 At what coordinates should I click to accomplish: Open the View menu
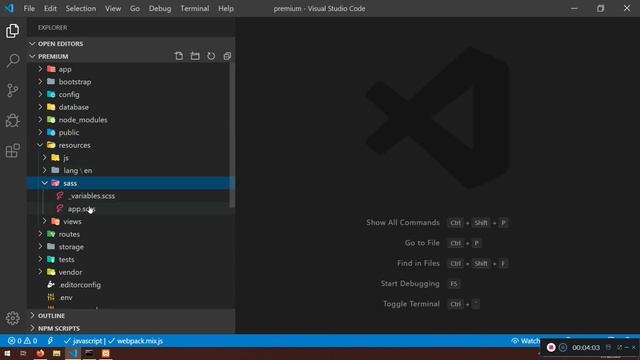click(113, 8)
